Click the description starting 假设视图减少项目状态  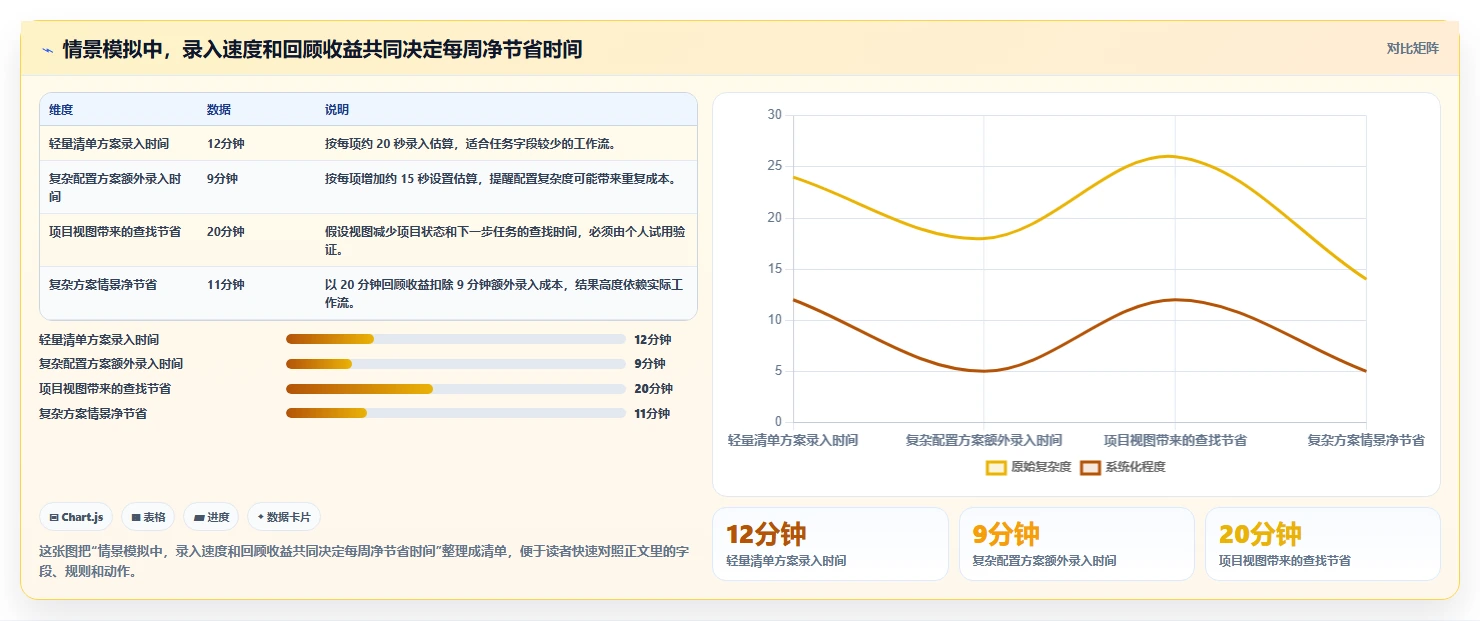click(x=505, y=240)
